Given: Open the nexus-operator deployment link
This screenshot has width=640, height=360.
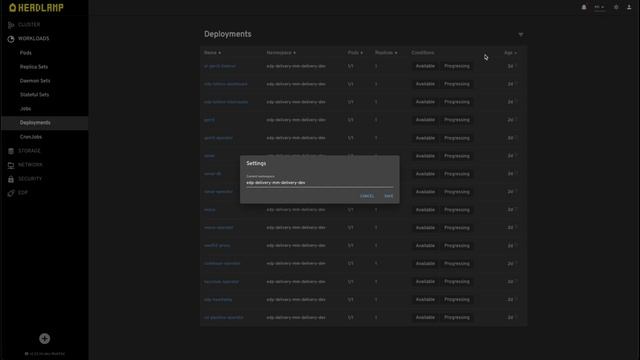Looking at the screenshot, I should click(x=218, y=228).
